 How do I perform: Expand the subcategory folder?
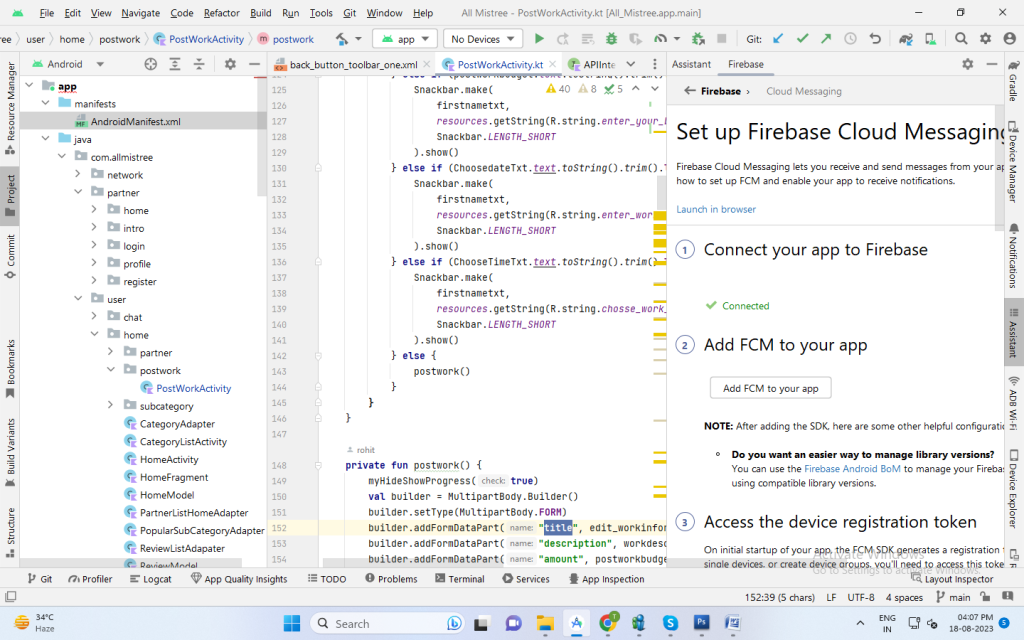coord(110,406)
